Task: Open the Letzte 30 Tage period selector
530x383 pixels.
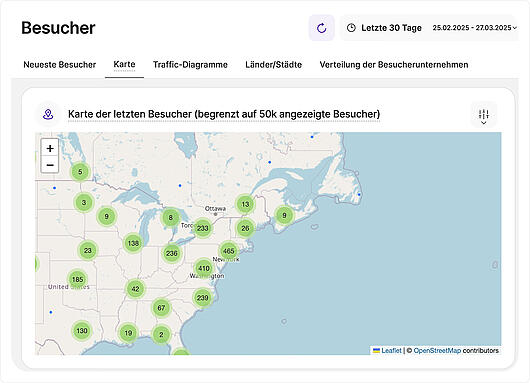Action: coord(391,28)
